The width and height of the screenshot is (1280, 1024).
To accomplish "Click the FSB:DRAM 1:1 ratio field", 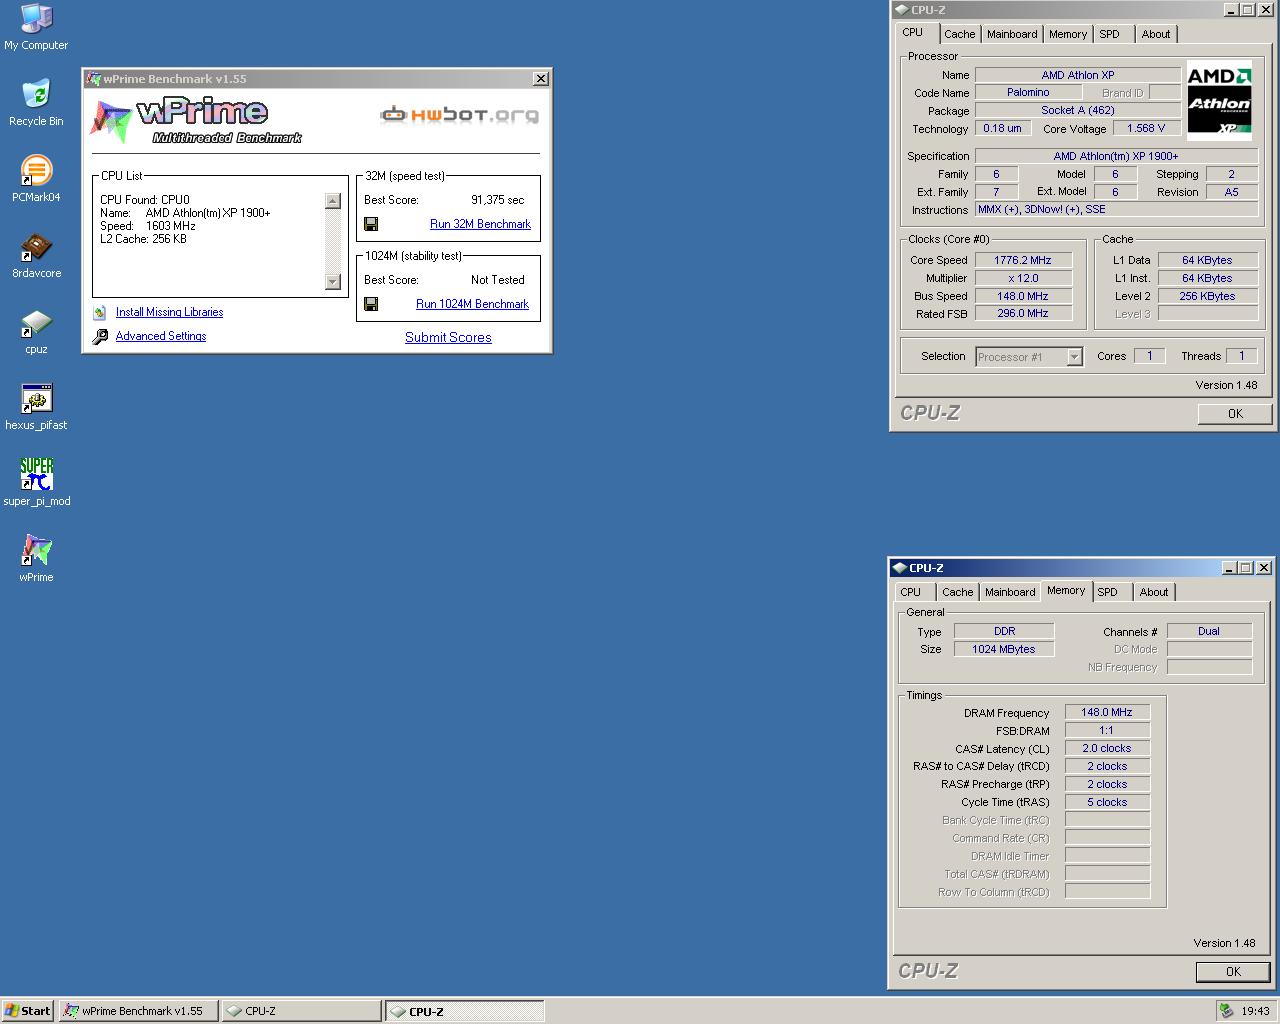I will click(x=1107, y=731).
